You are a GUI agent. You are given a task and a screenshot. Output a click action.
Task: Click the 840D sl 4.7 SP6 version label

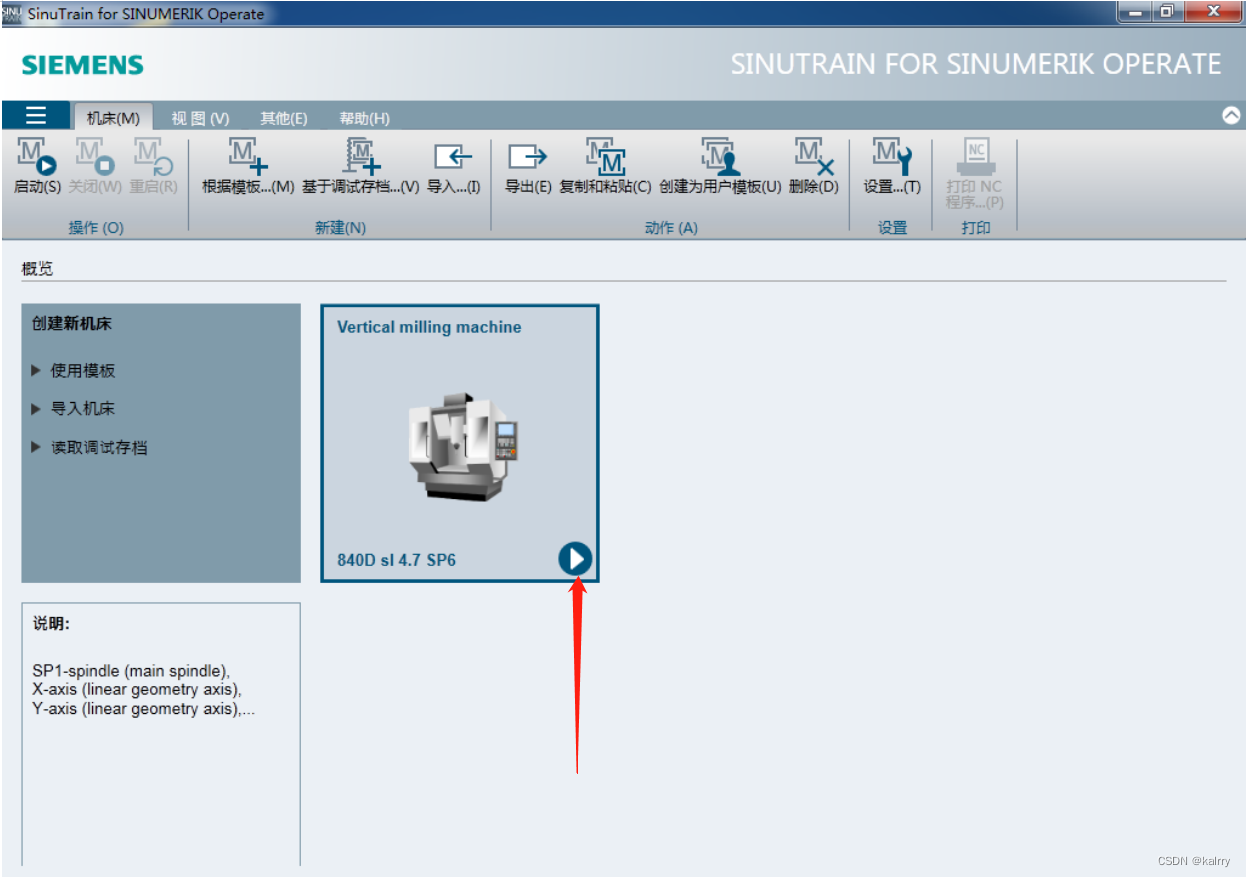pyautogui.click(x=396, y=560)
